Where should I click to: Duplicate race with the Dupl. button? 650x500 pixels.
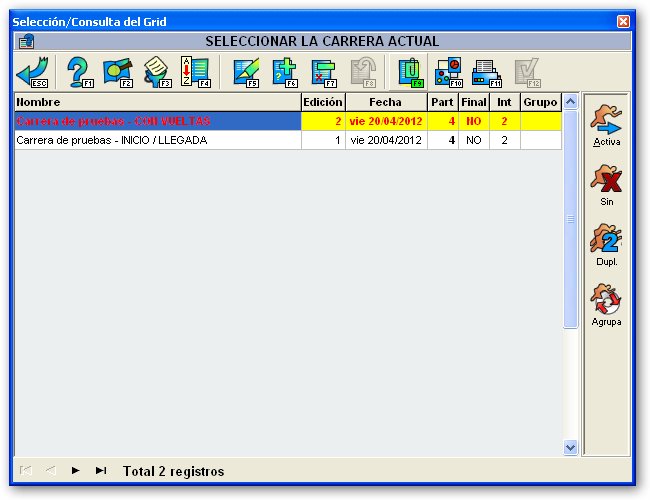tap(606, 245)
